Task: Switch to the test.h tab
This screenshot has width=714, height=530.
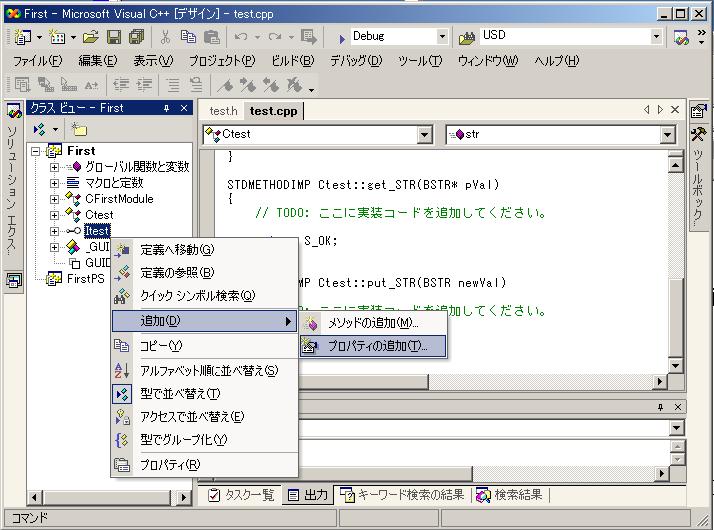Action: (x=223, y=111)
